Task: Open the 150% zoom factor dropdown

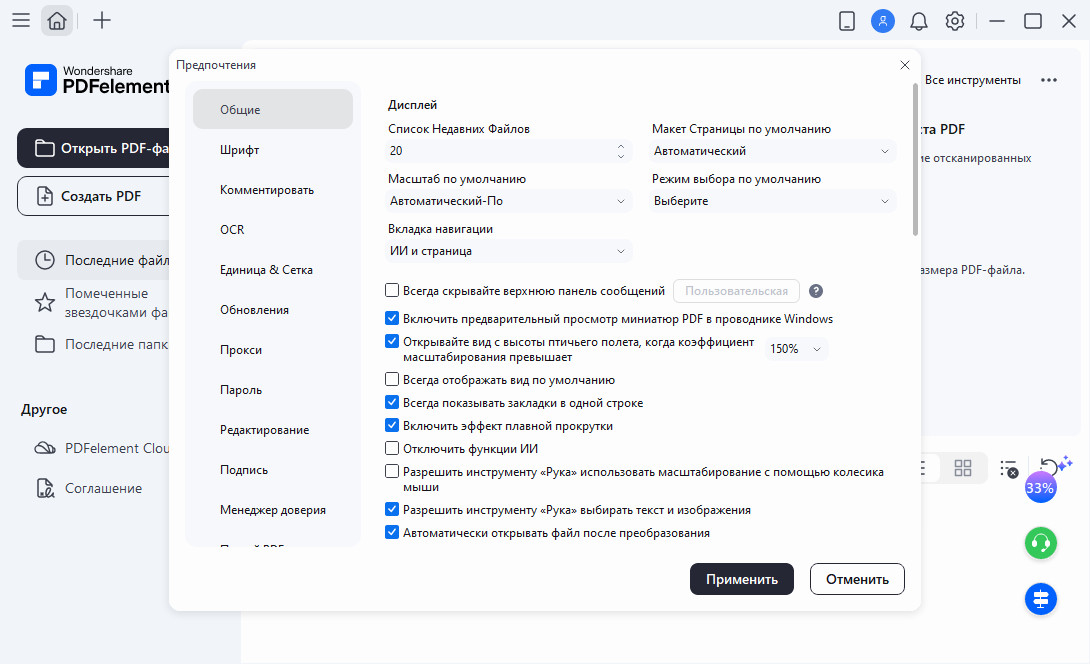Action: (797, 349)
